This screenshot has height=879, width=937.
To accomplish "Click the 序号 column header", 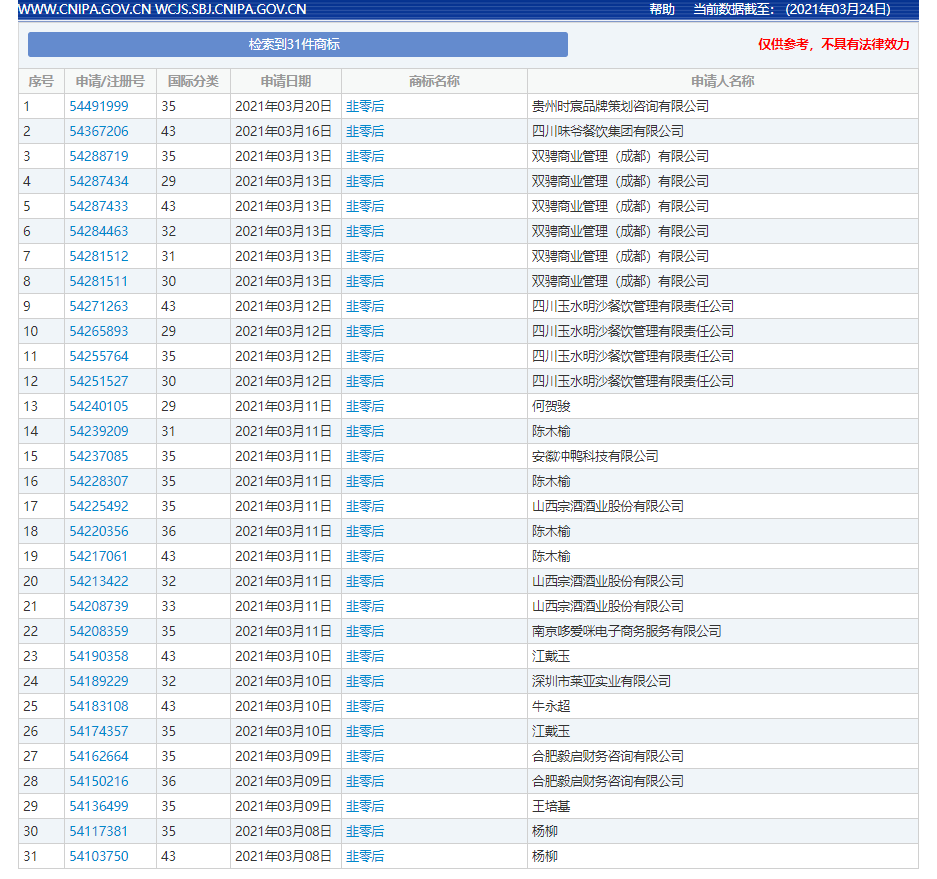I will pos(41,81).
